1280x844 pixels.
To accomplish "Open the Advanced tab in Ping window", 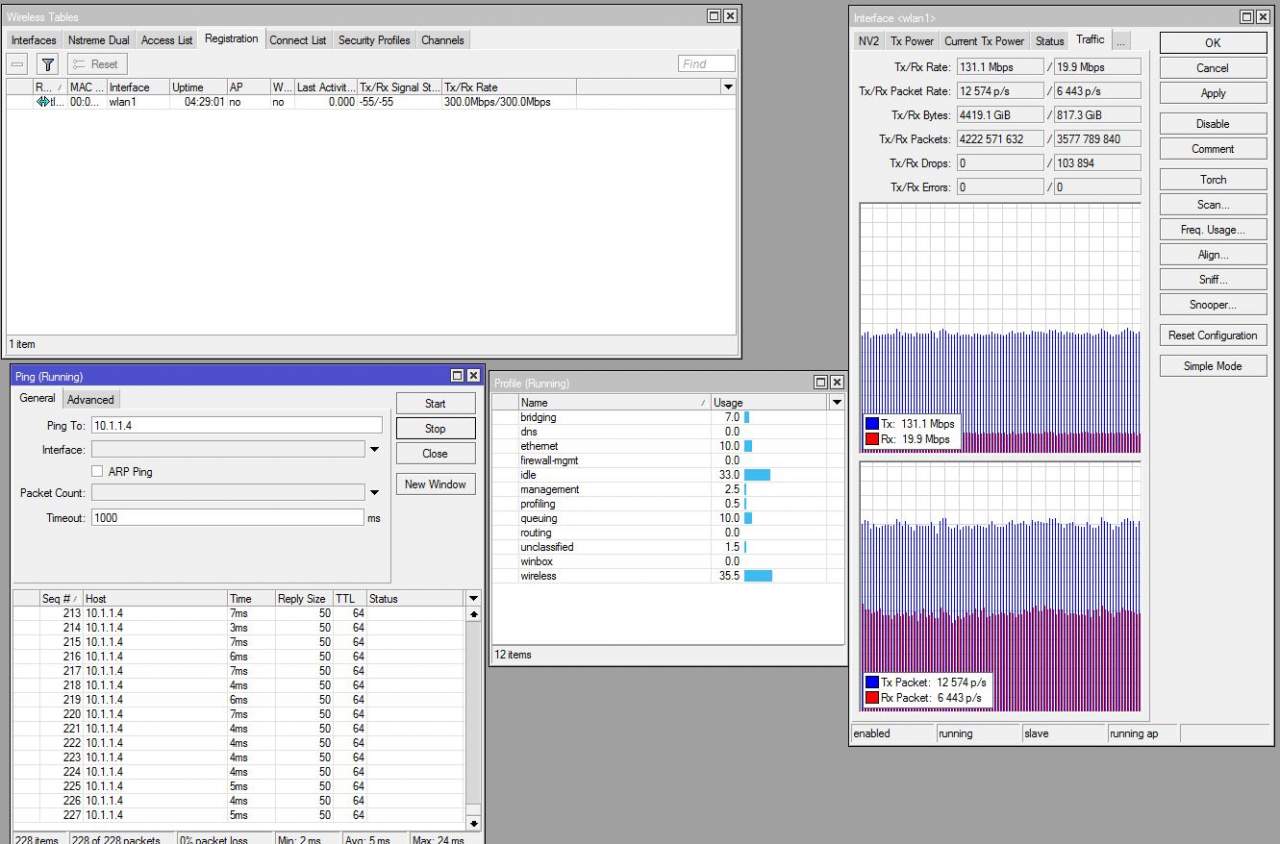I will coord(91,400).
